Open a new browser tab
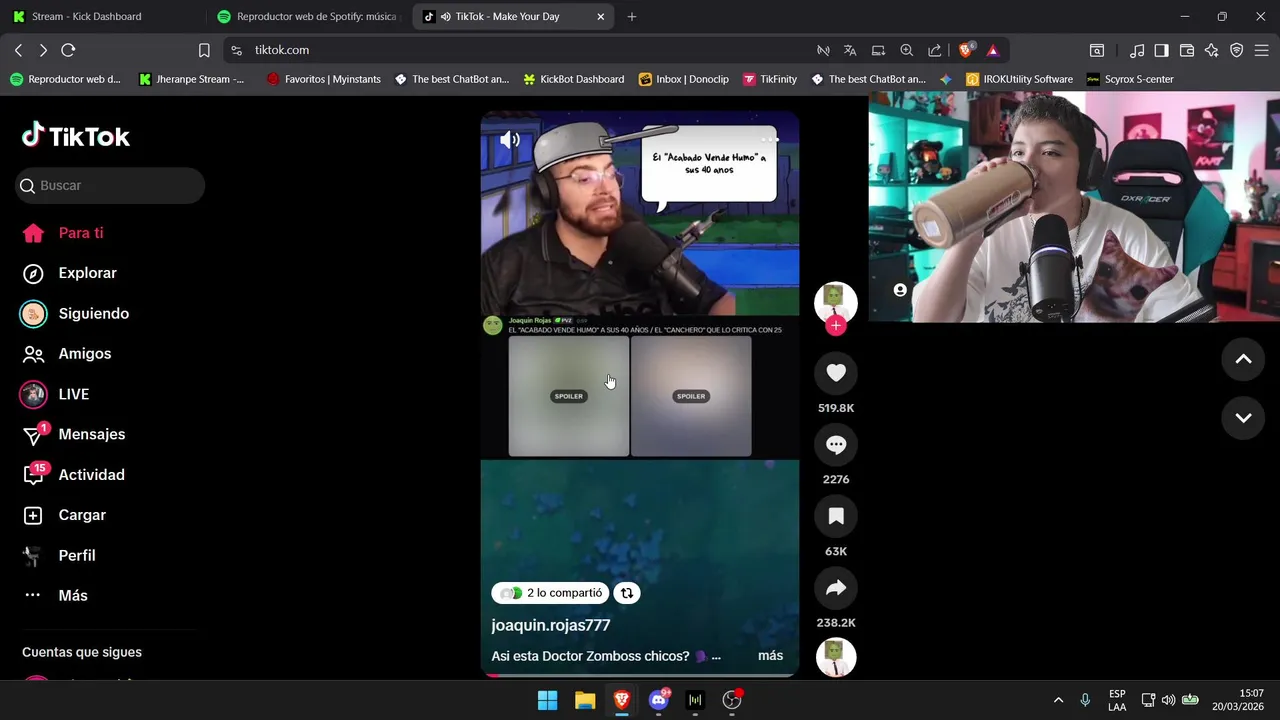 click(631, 17)
